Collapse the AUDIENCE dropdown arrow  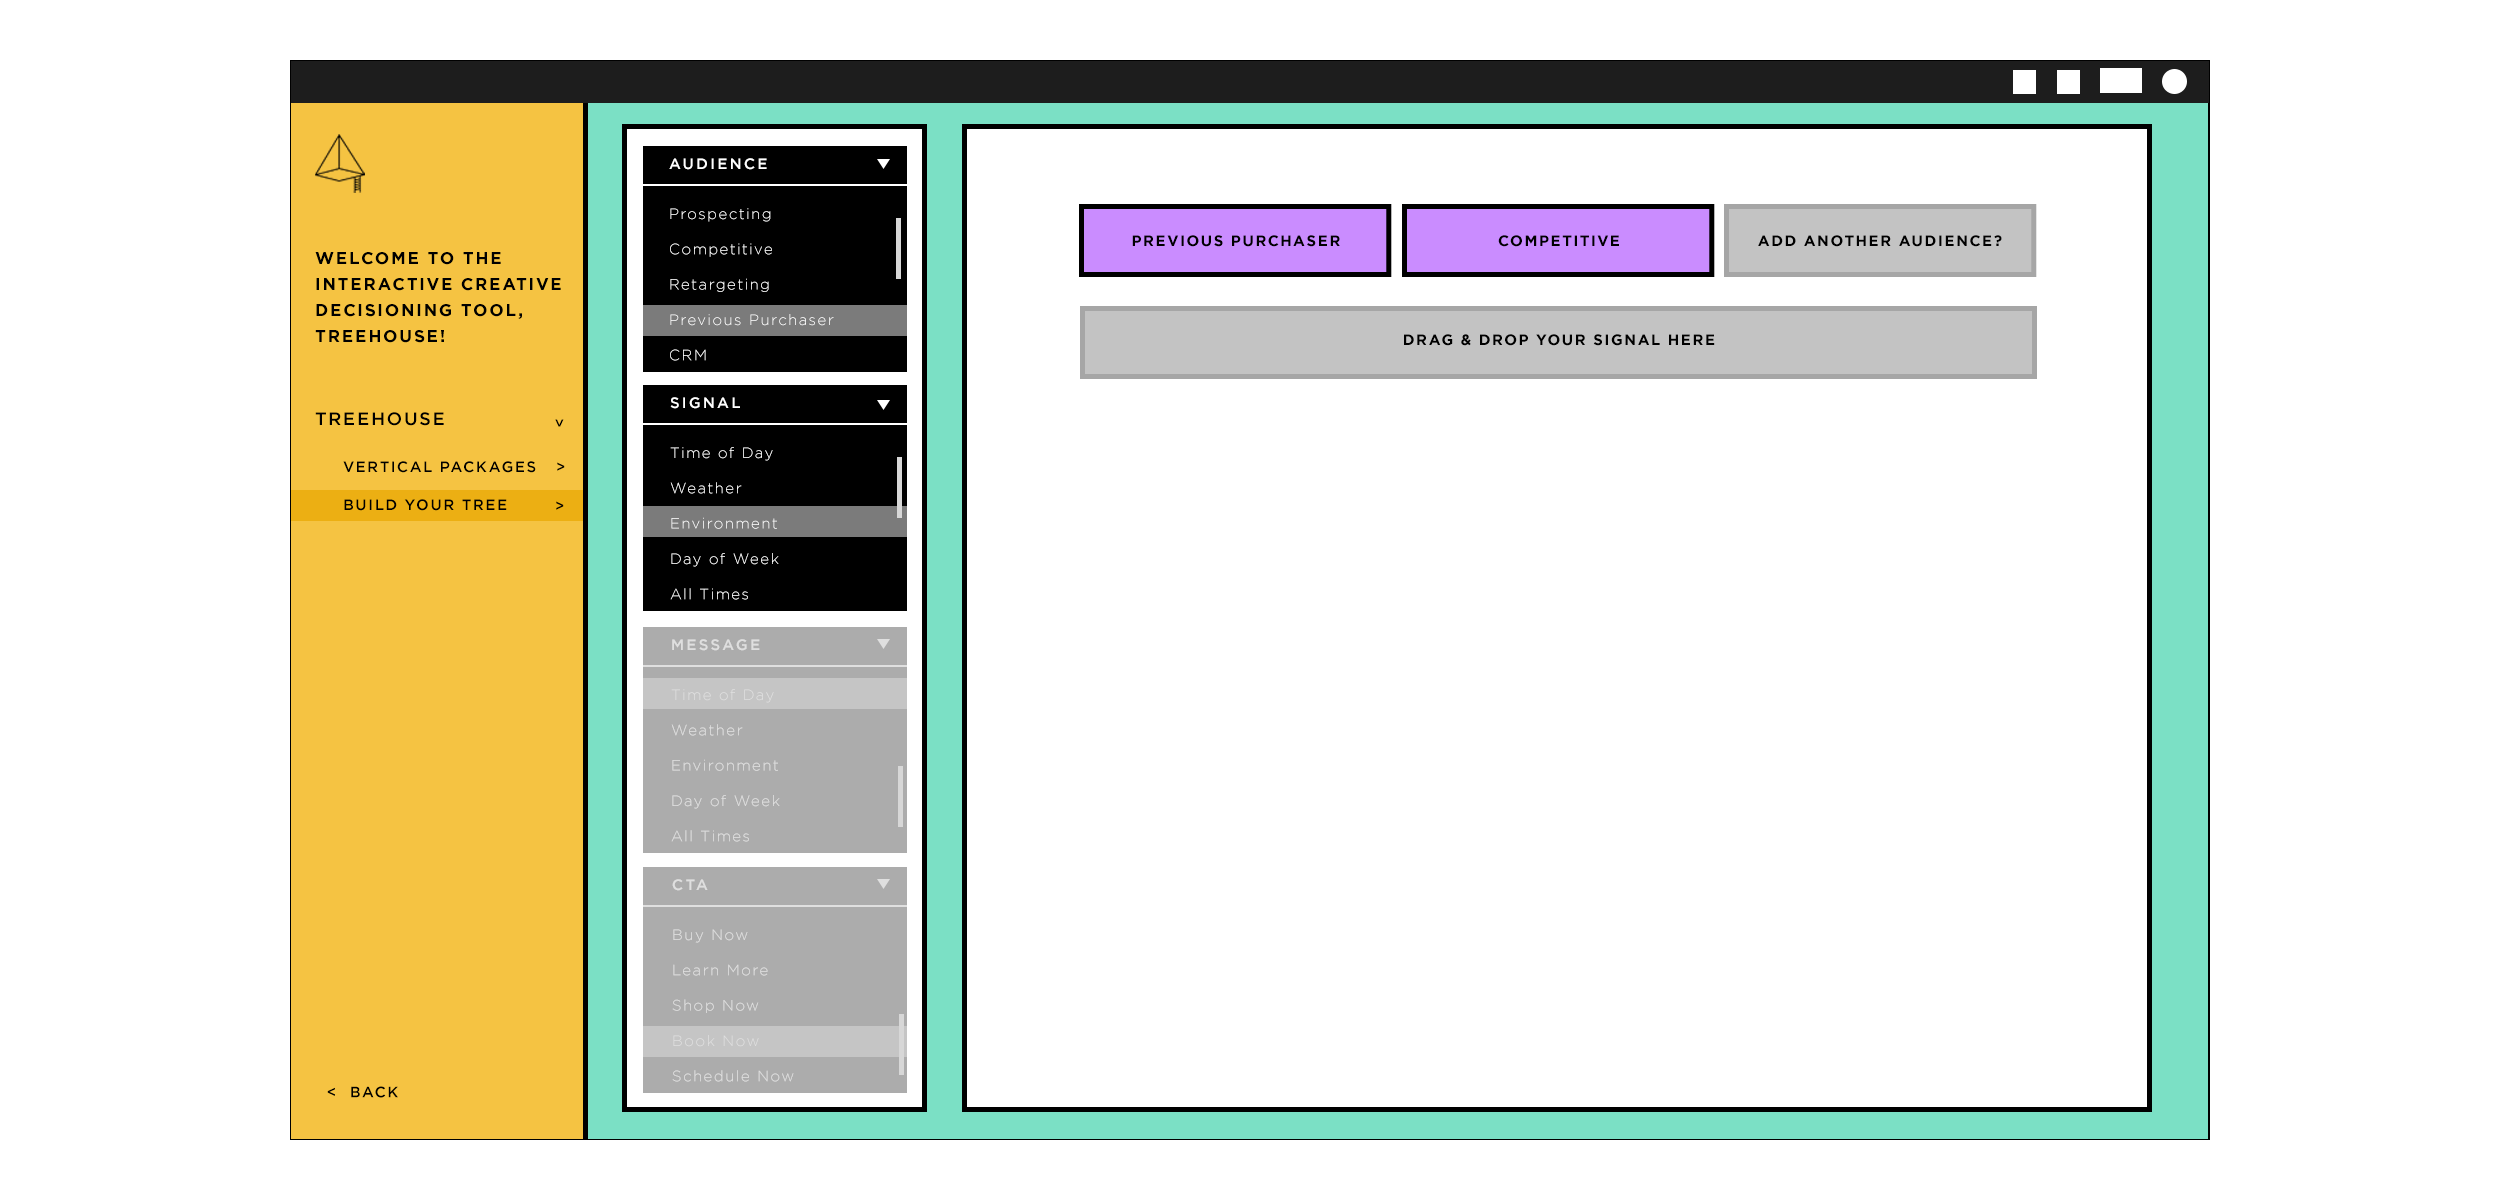point(883,164)
